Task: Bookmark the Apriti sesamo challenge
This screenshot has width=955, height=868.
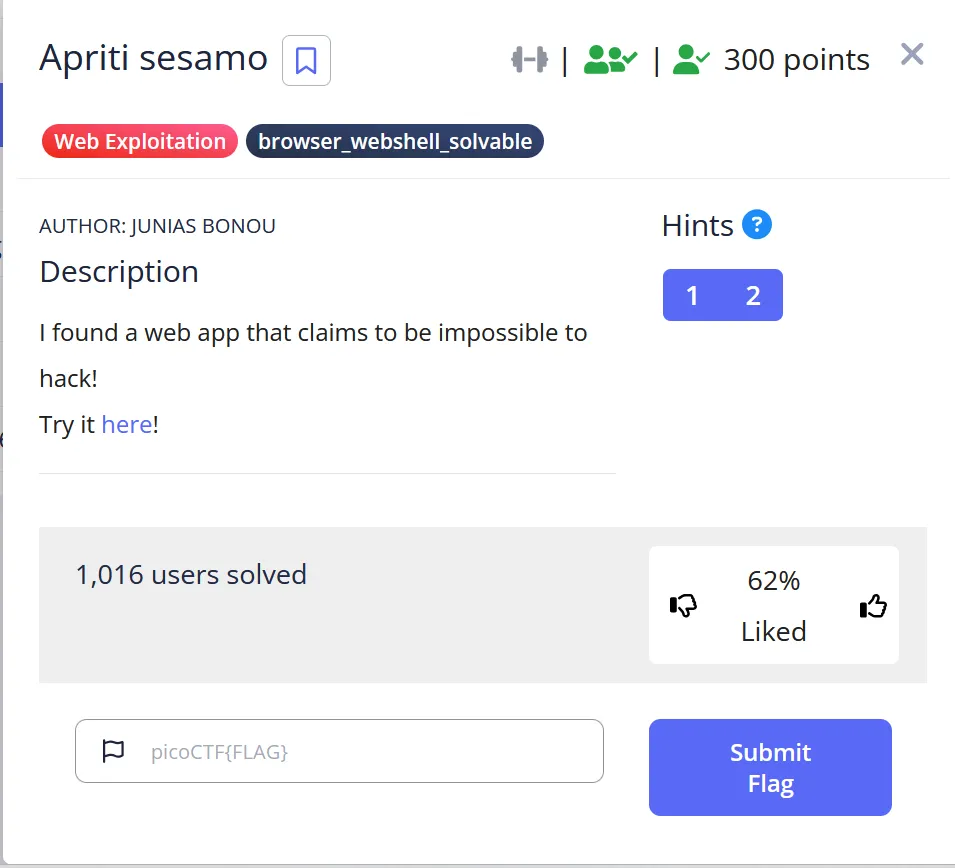Action: pos(306,61)
